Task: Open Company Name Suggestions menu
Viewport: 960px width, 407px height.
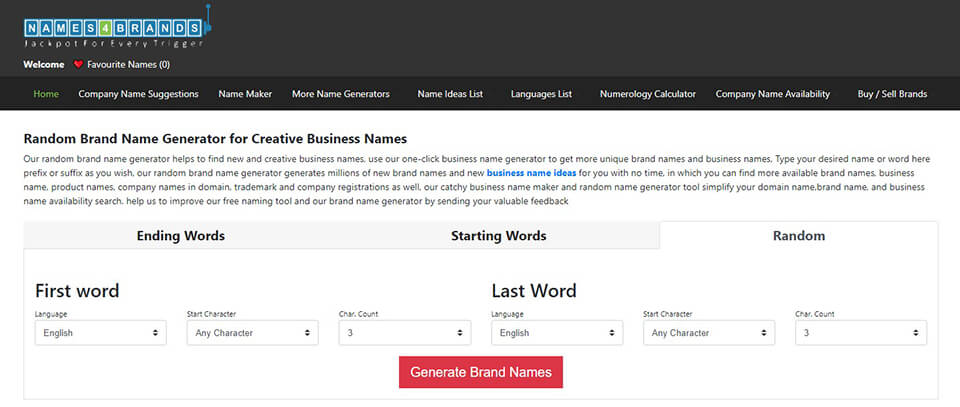Action: click(x=138, y=94)
